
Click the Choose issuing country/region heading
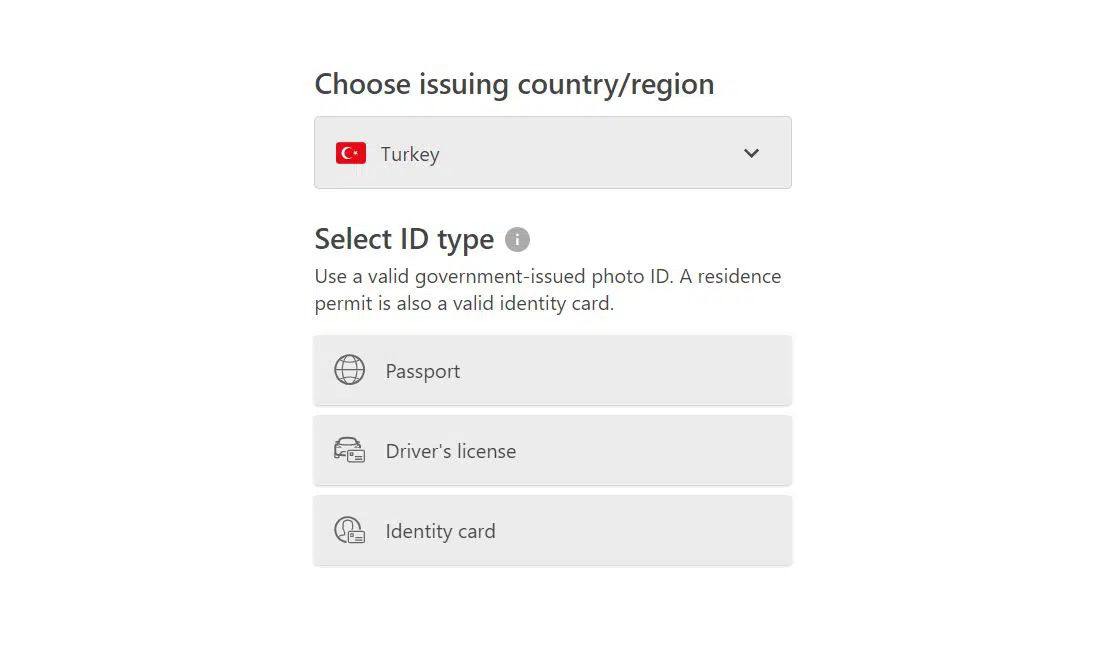514,84
